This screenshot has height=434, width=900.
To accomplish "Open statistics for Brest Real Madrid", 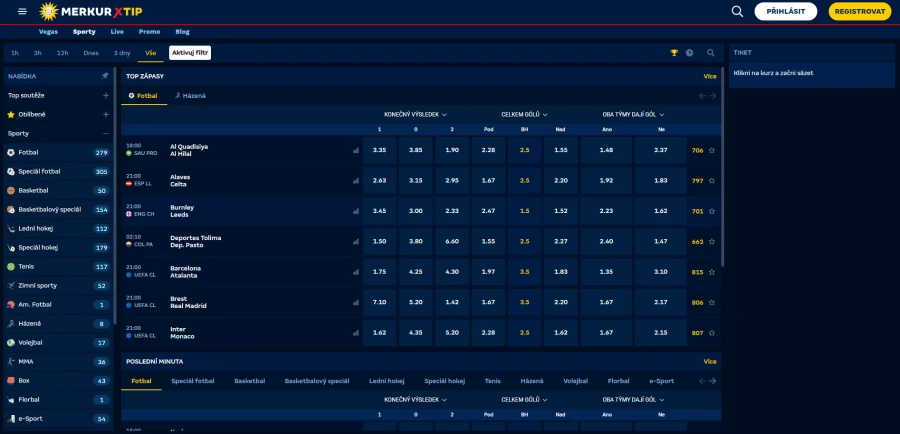I will pyautogui.click(x=356, y=303).
